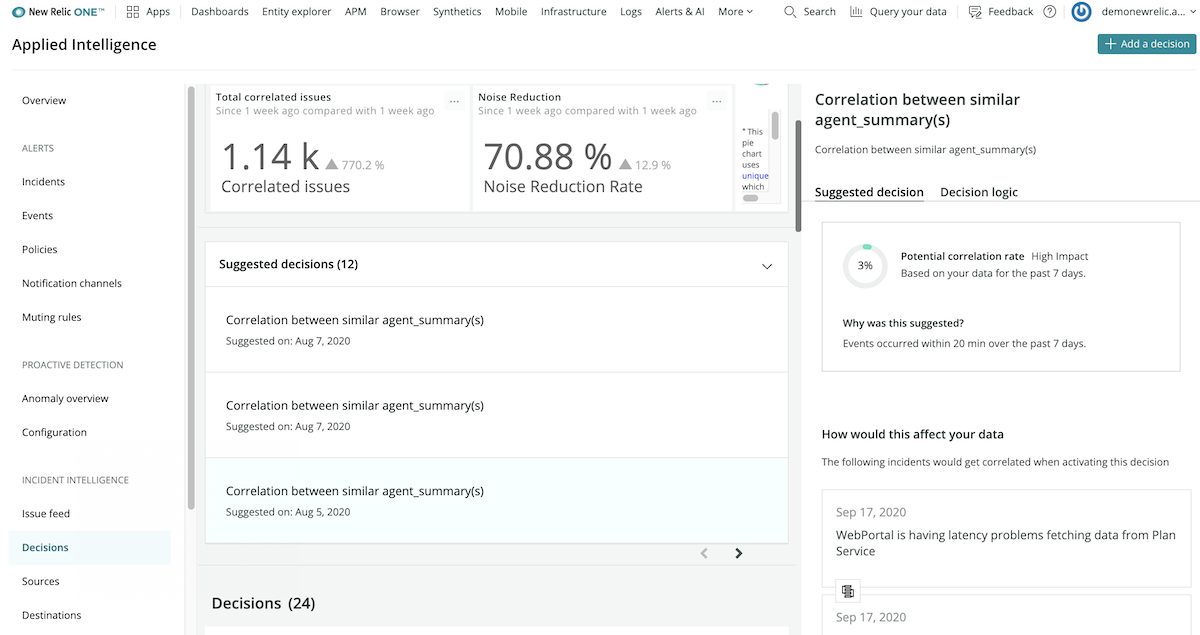Open the demonewrelic account dropdown
This screenshot has height=635, width=1200.
pos(1150,12)
